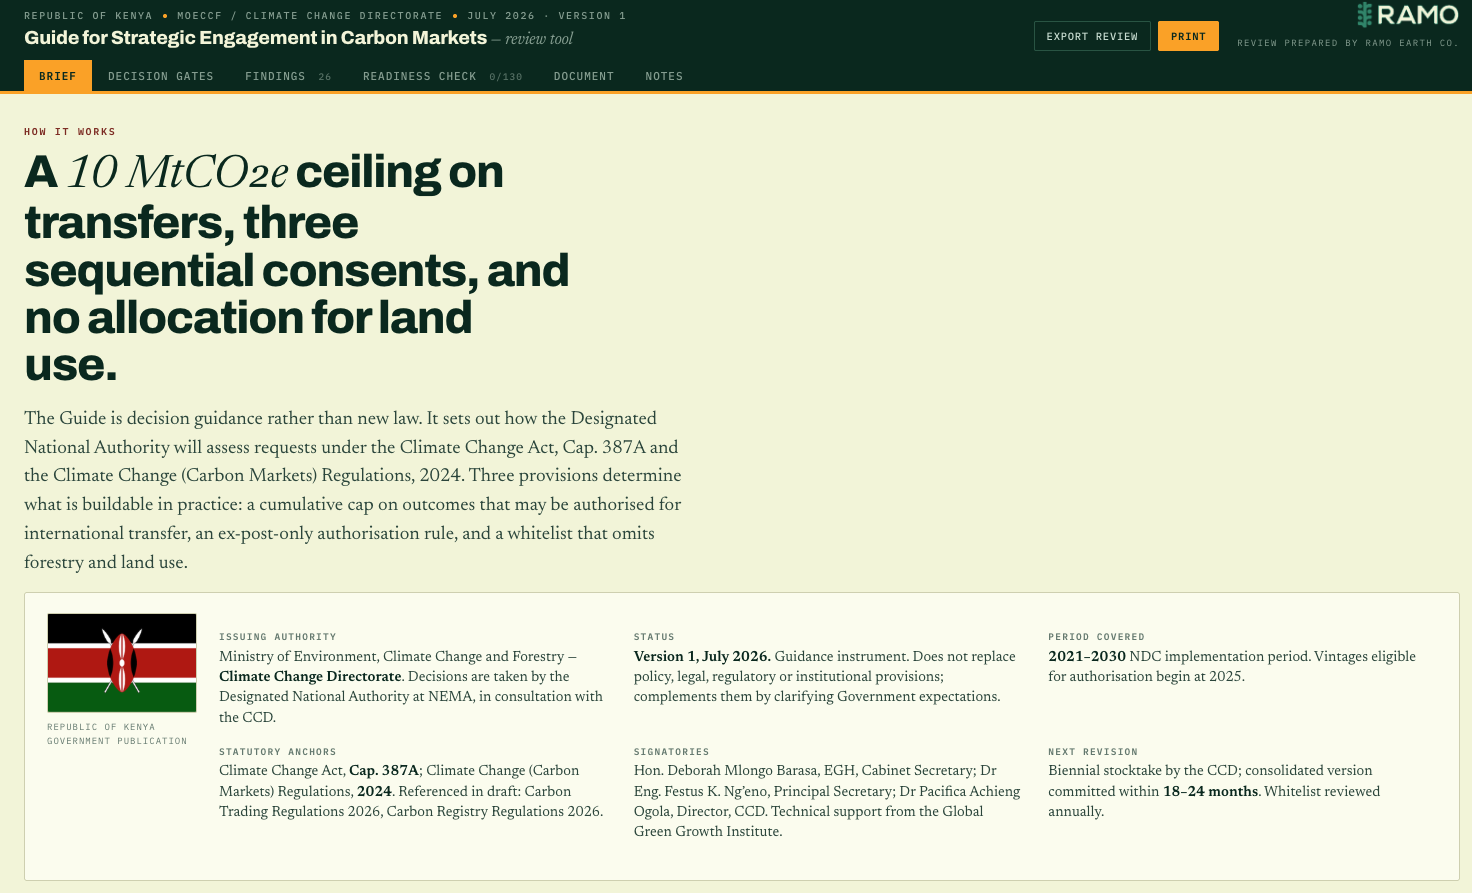Click the '18–24 months' bold text

tap(1210, 792)
